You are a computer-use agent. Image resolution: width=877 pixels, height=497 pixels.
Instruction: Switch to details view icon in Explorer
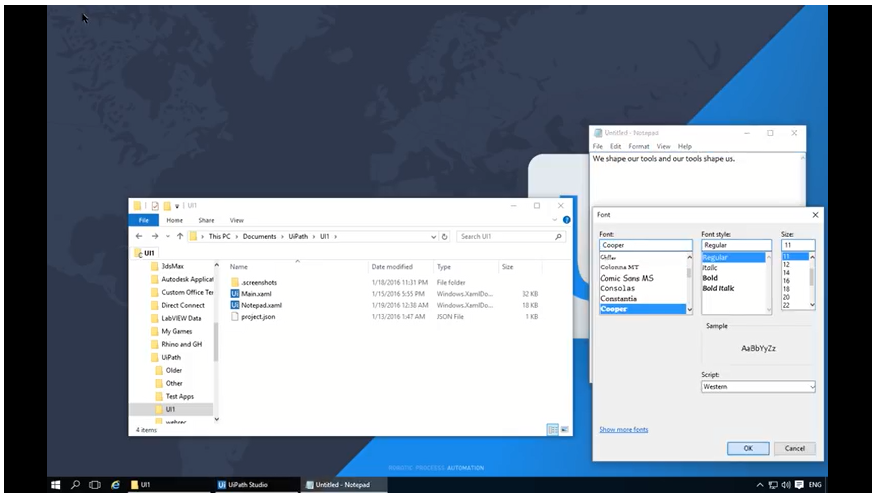coord(553,429)
